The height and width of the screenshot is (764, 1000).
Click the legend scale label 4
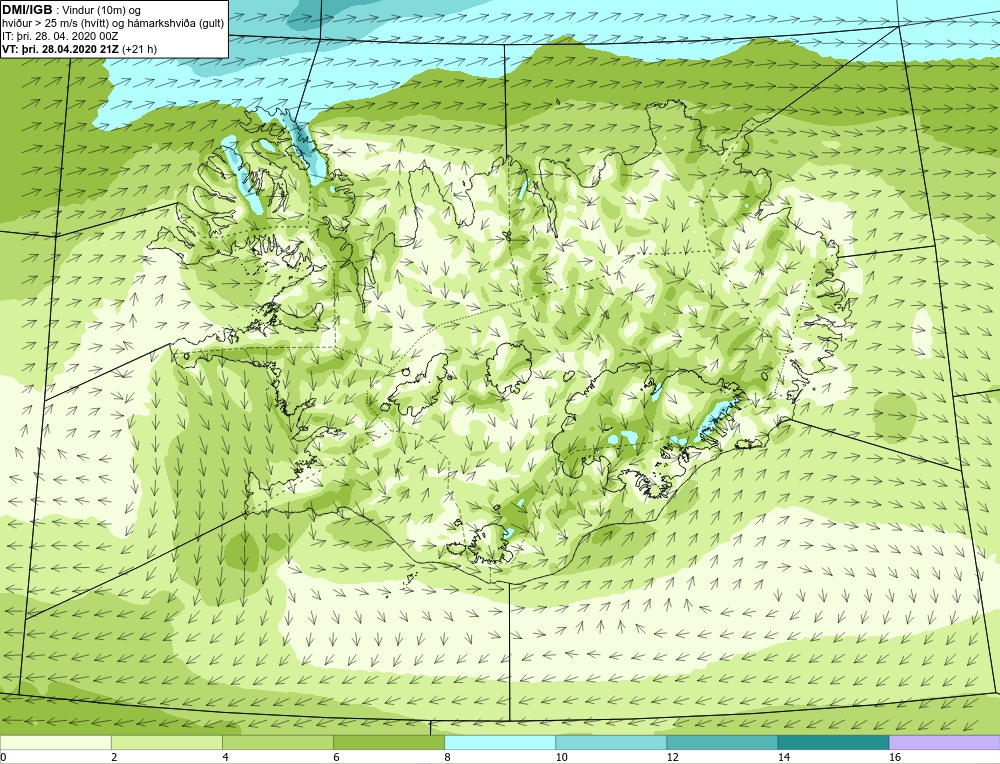point(225,757)
